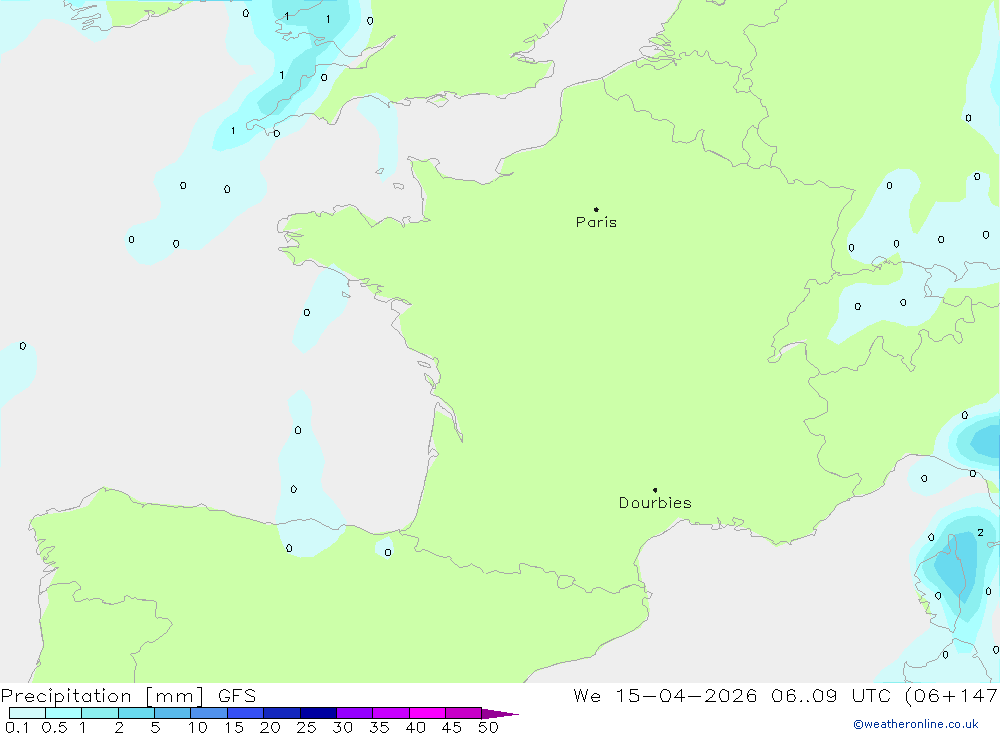Click the 0.1–0.5 mm legend swatch
The width and height of the screenshot is (1000, 733).
point(27,713)
